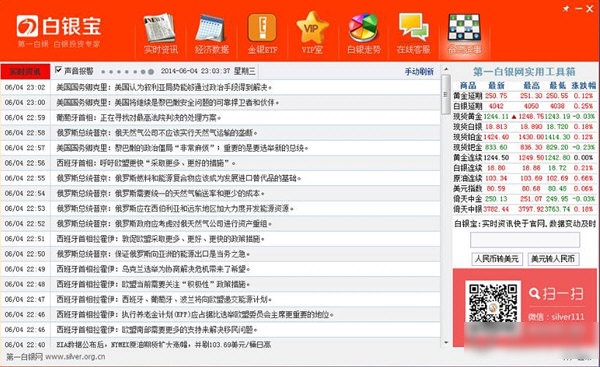Screen dimensions: 600x367
Task: Minimize the 白银宝 window
Action: 579,8
